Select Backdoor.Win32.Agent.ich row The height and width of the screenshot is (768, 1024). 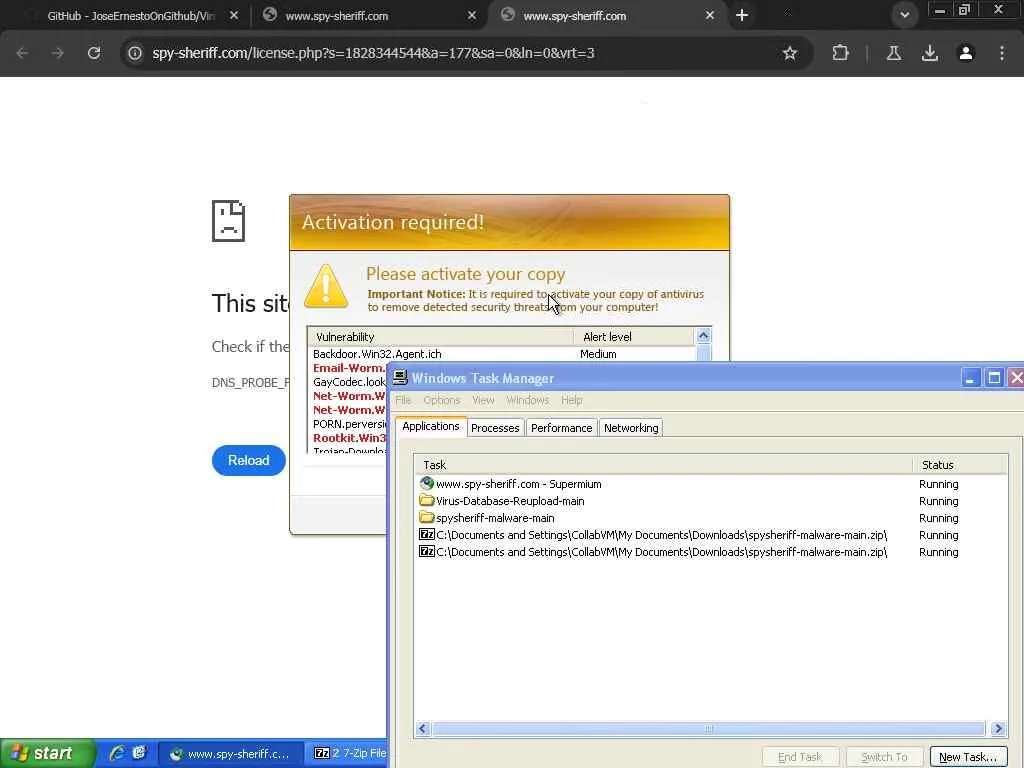(x=502, y=354)
